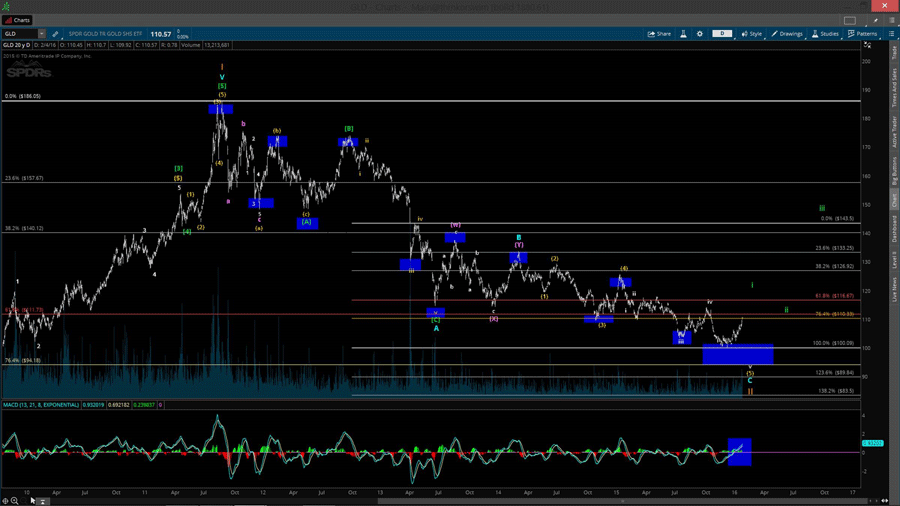The width and height of the screenshot is (900, 506).
Task: Open the Style menu
Action: (x=752, y=34)
